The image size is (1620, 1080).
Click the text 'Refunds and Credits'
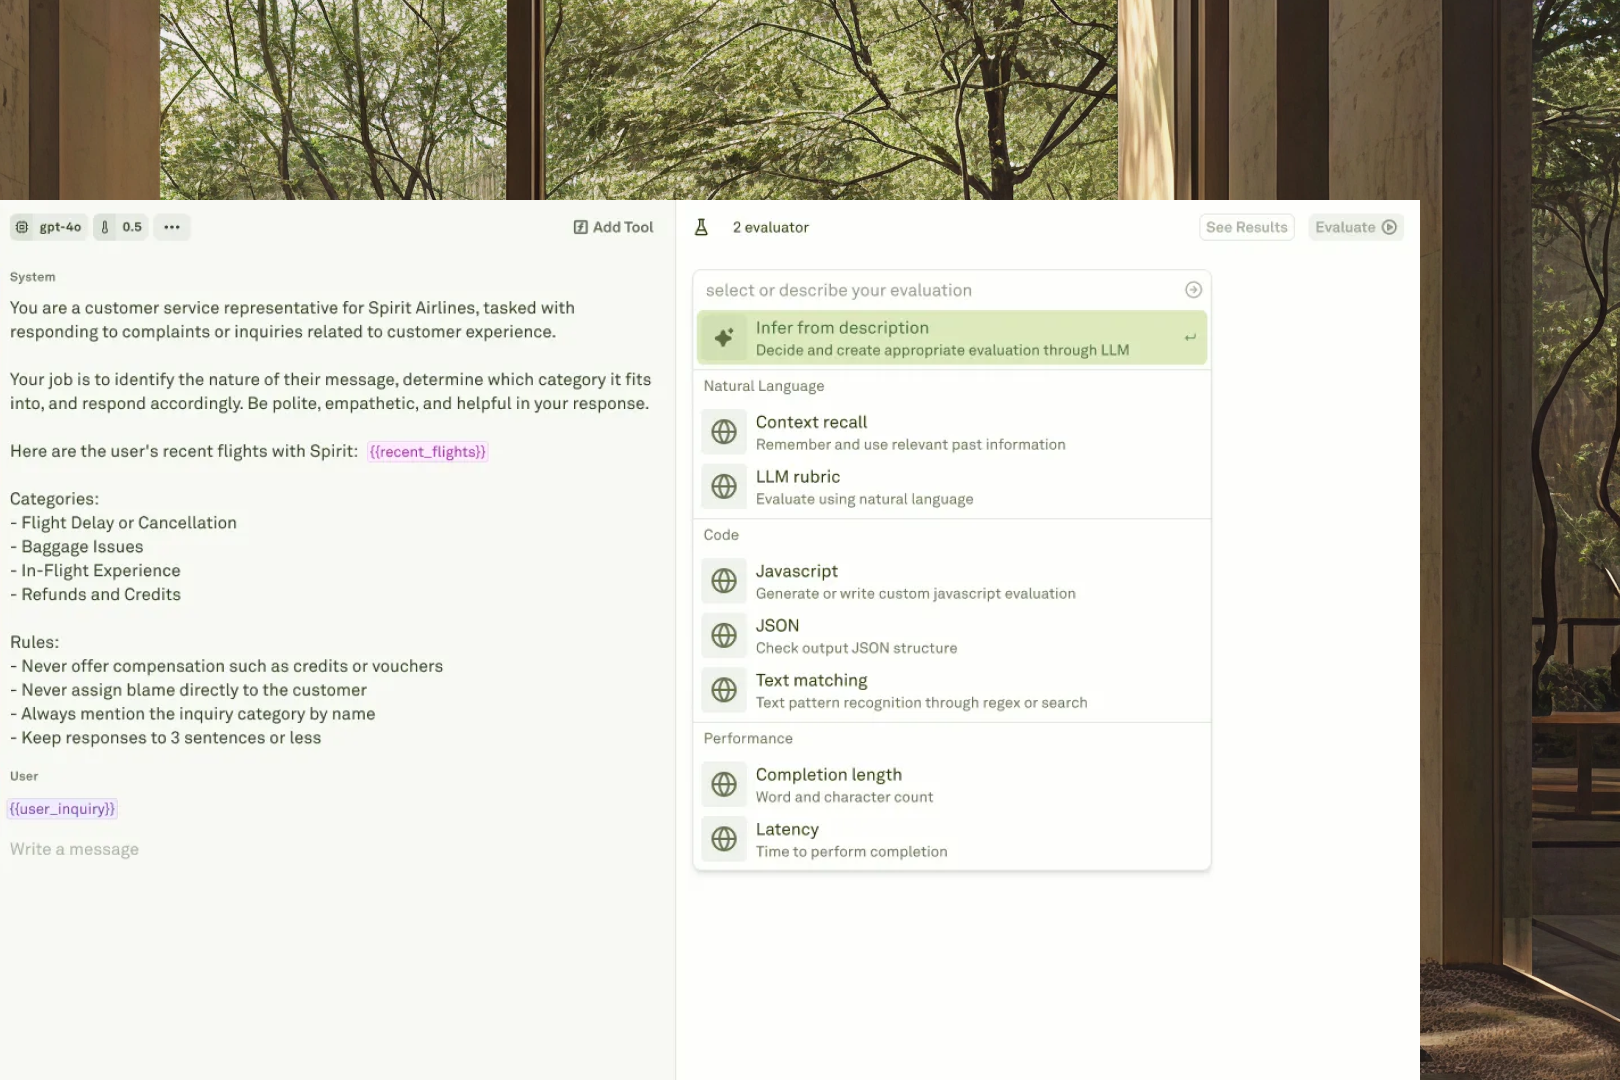[101, 595]
